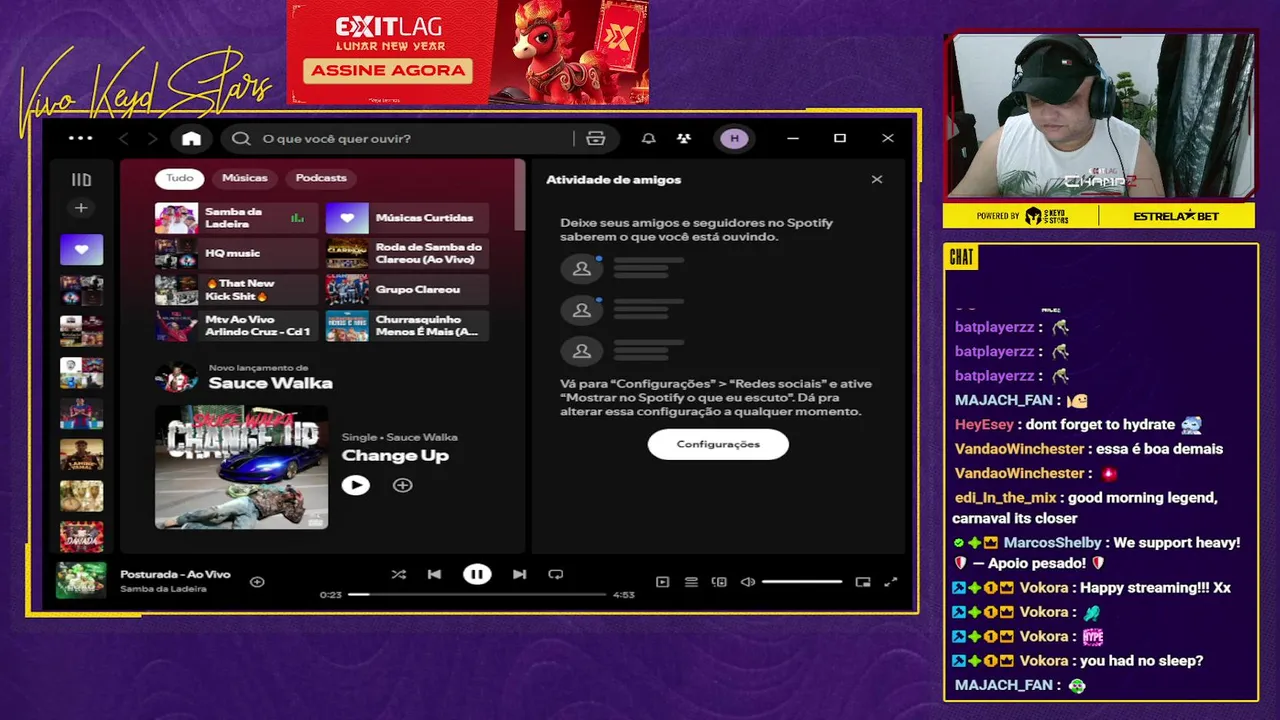Select the Músicas filter chip
Screen dimensions: 1280x720
pos(245,178)
